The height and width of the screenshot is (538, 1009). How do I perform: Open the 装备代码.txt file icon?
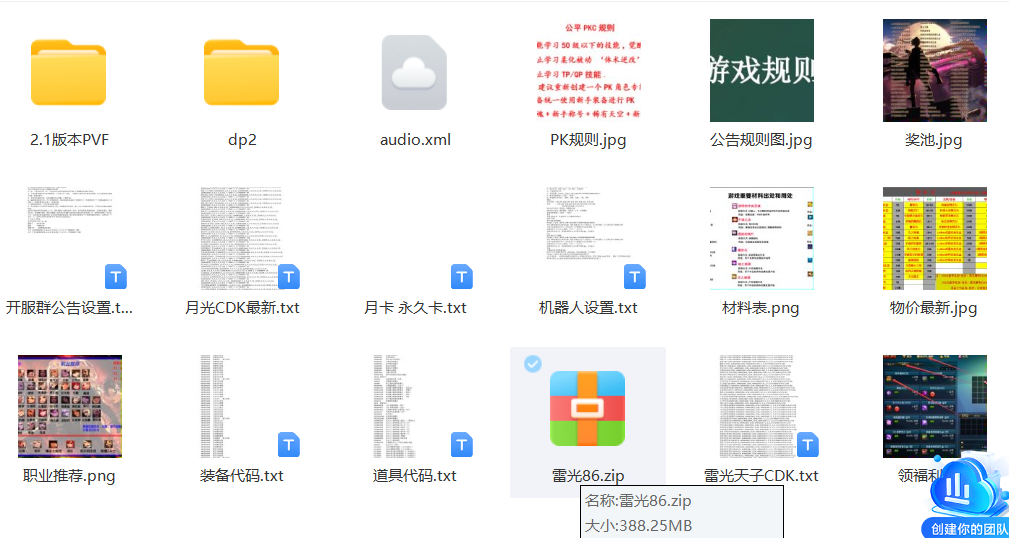click(242, 406)
